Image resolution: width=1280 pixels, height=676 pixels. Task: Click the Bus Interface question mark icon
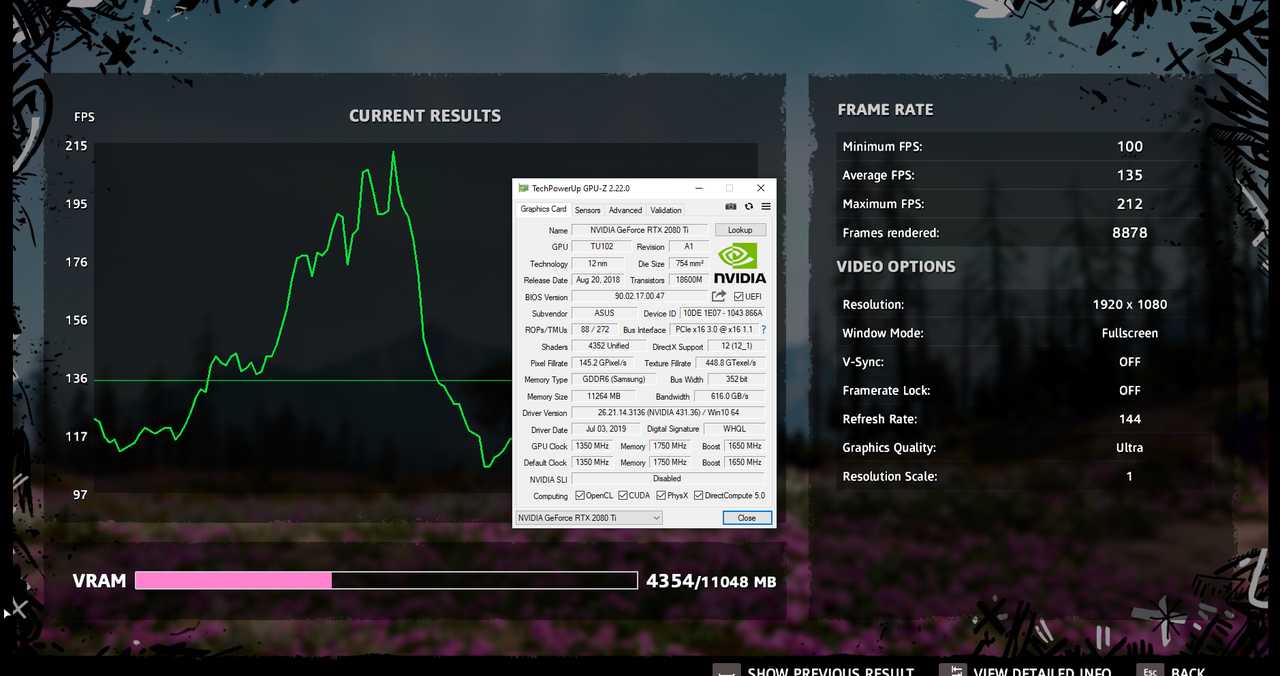tap(764, 329)
